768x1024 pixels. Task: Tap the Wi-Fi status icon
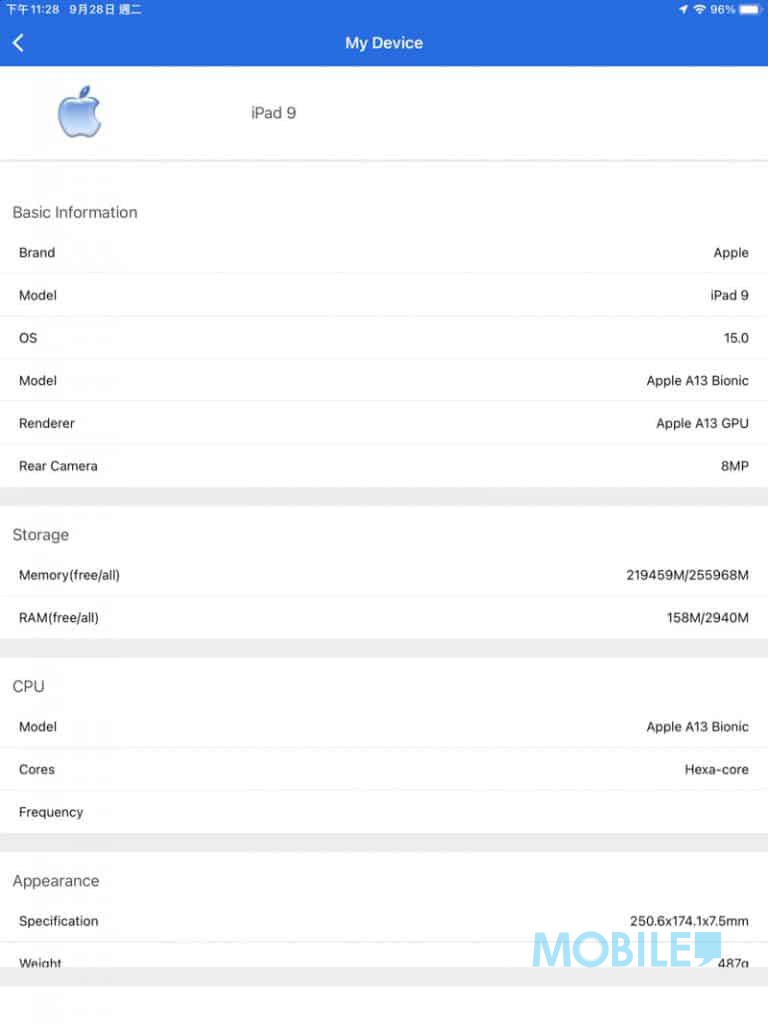(x=699, y=9)
